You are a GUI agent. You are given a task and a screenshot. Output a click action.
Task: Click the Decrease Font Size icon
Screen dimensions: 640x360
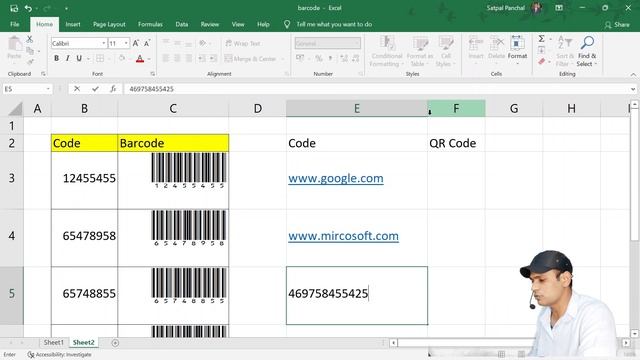click(x=147, y=43)
